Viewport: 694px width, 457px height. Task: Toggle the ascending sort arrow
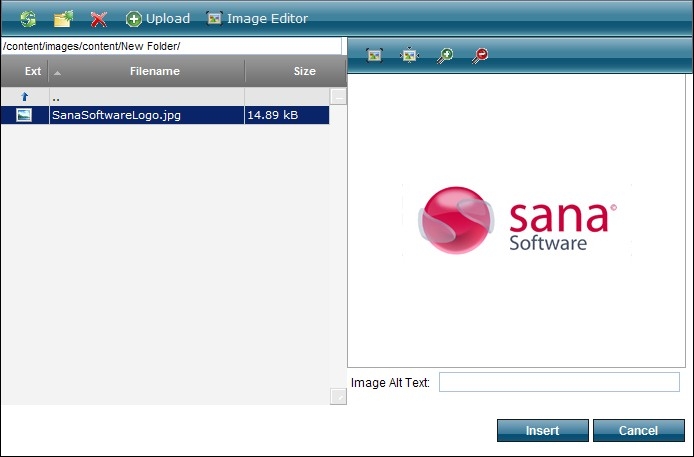click(57, 73)
